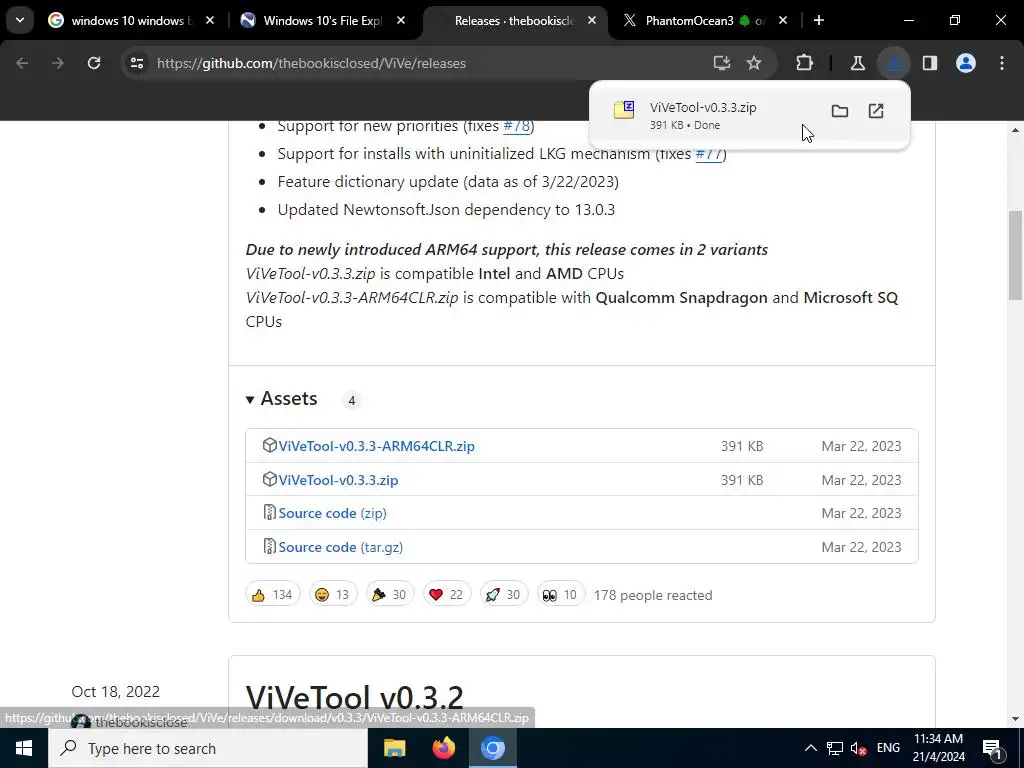Open the ViVeTool v0.3.2 release heading
This screenshot has height=768, width=1024.
(x=355, y=697)
